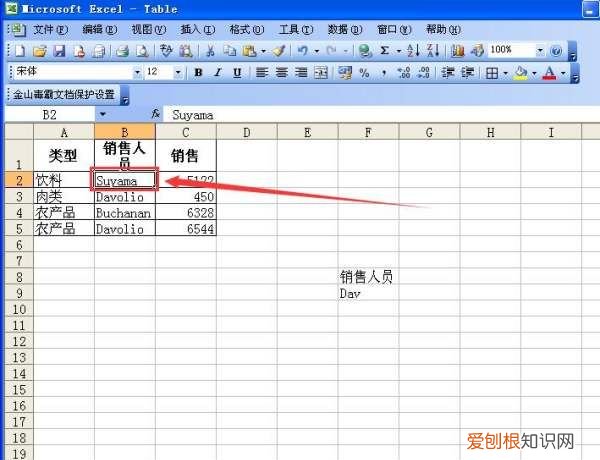Open Fill Color dropdown arrow
This screenshot has width=600, height=460.
point(534,72)
